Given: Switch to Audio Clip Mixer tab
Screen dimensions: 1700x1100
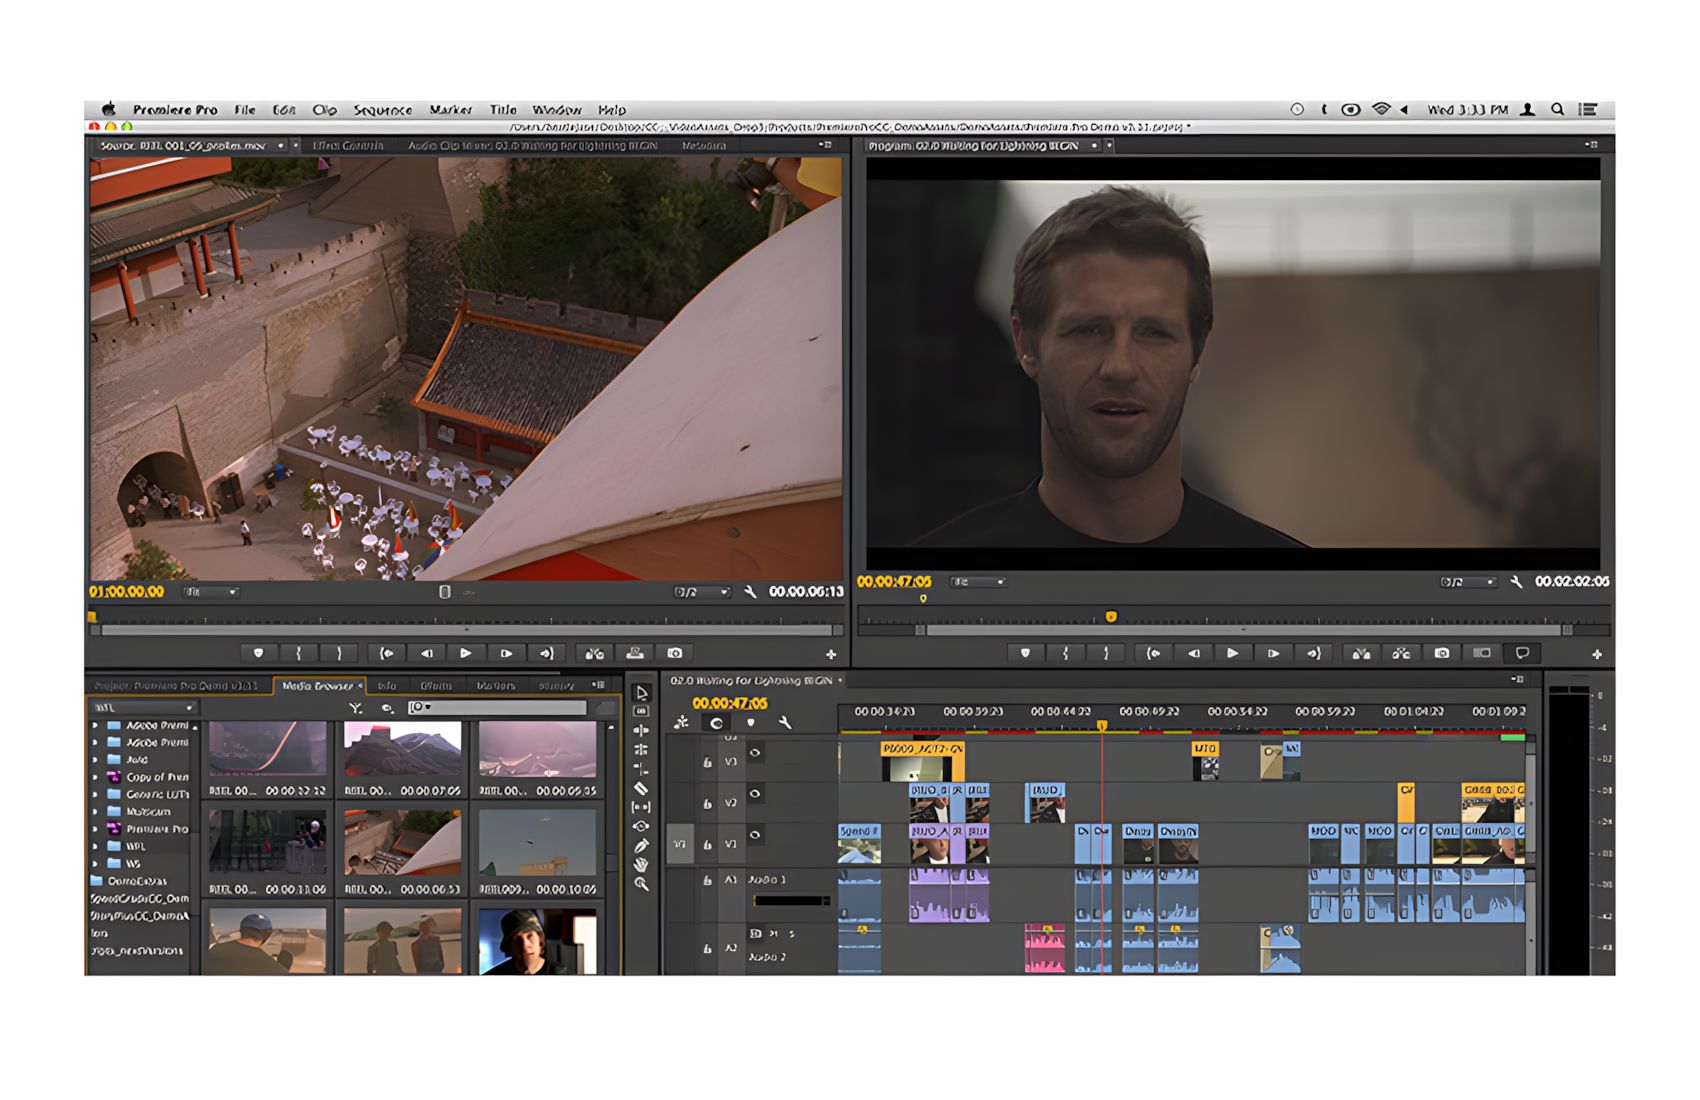Looking at the screenshot, I should pyautogui.click(x=532, y=146).
